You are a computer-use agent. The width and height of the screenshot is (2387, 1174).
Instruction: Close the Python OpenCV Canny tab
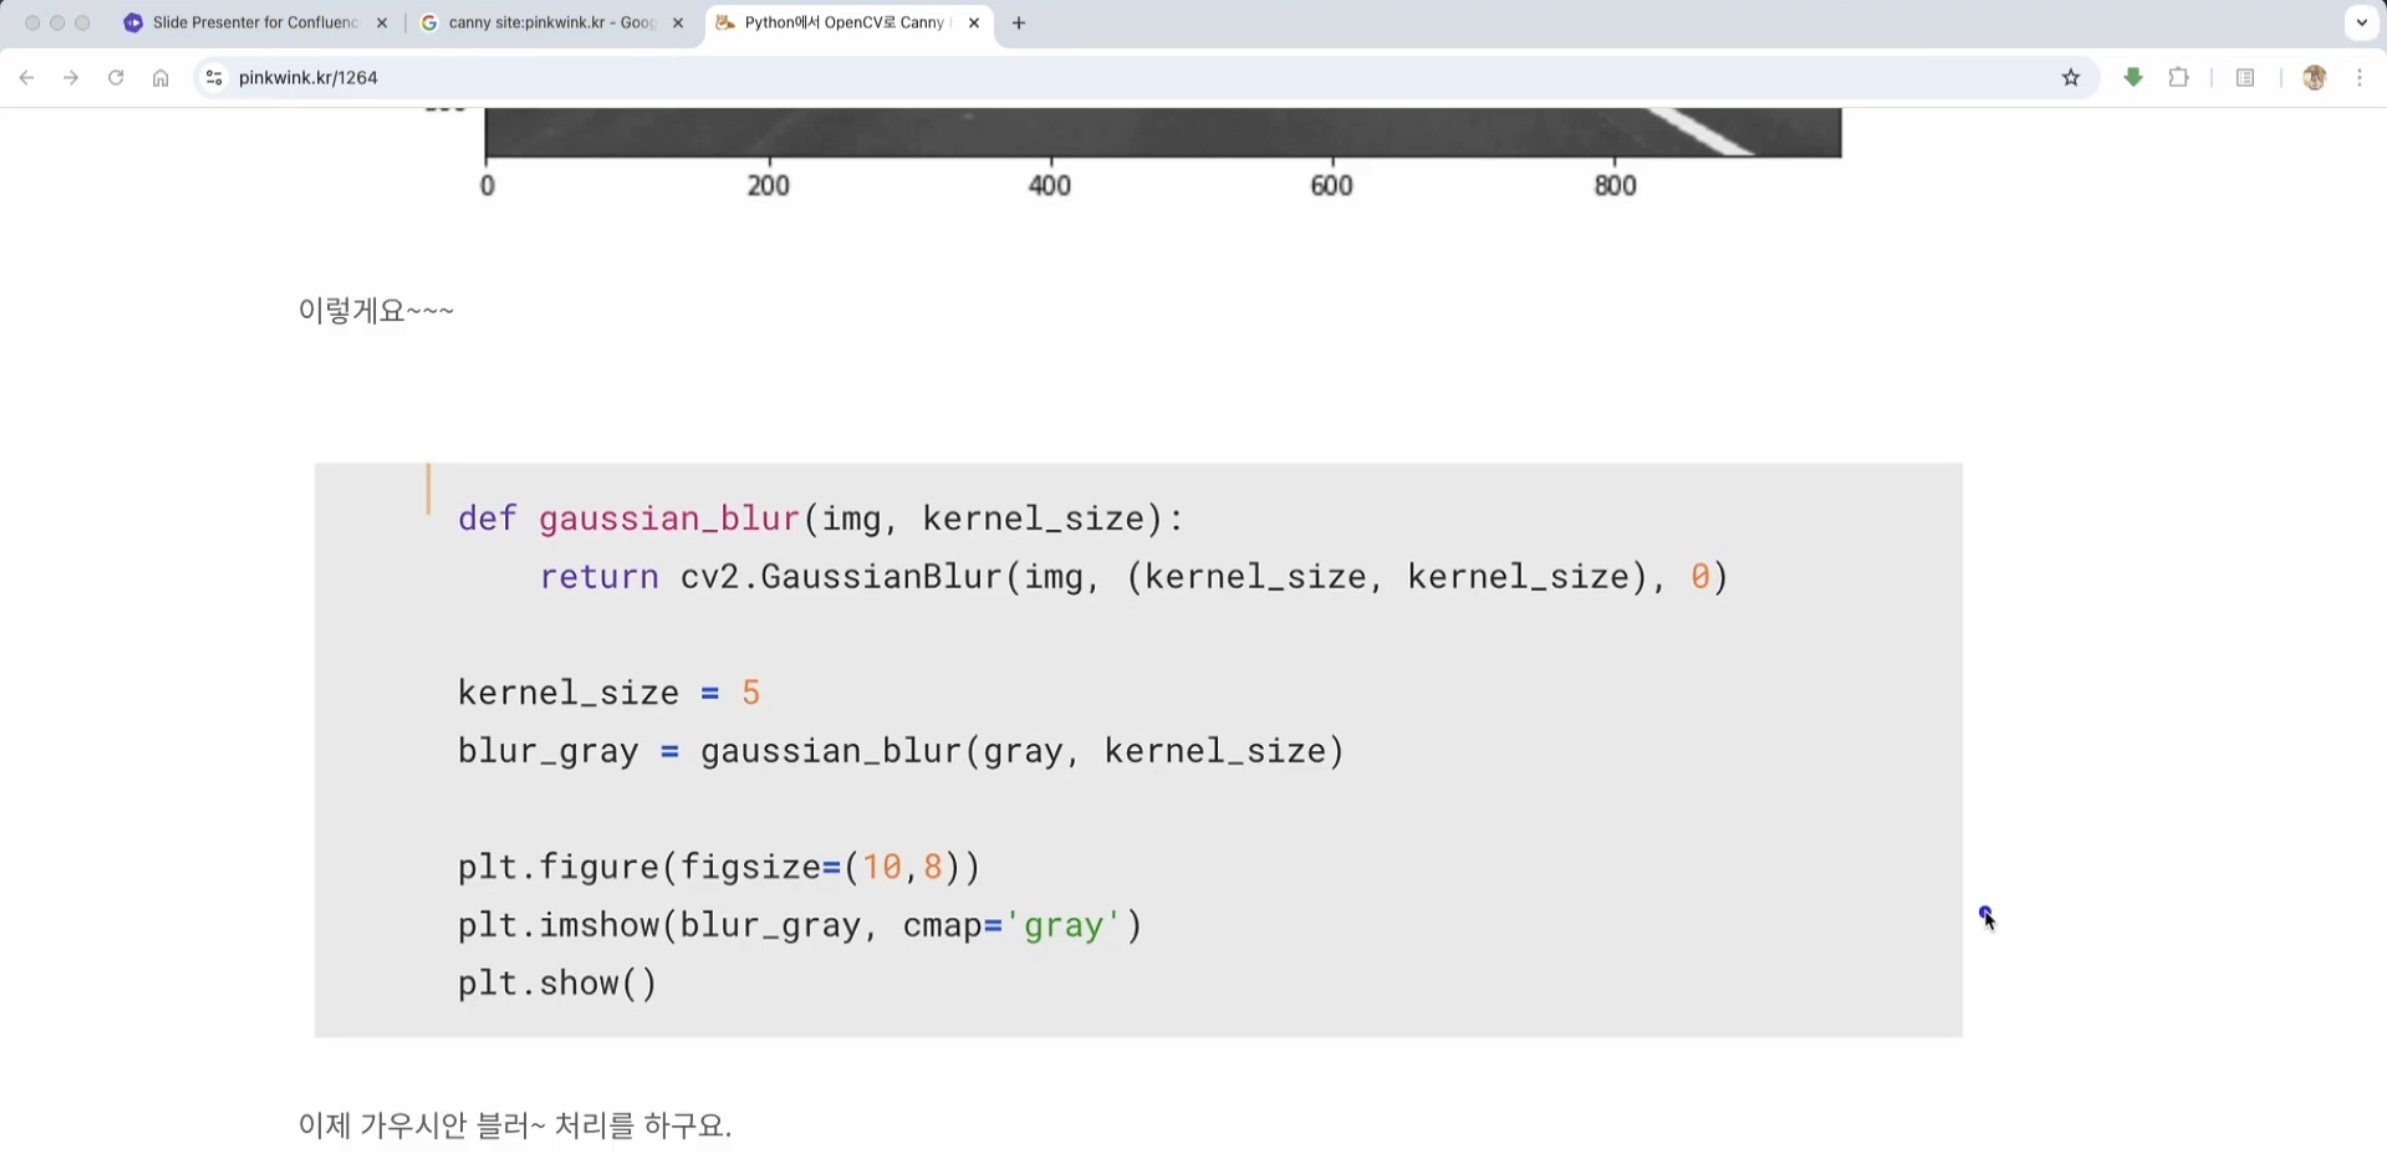click(973, 22)
